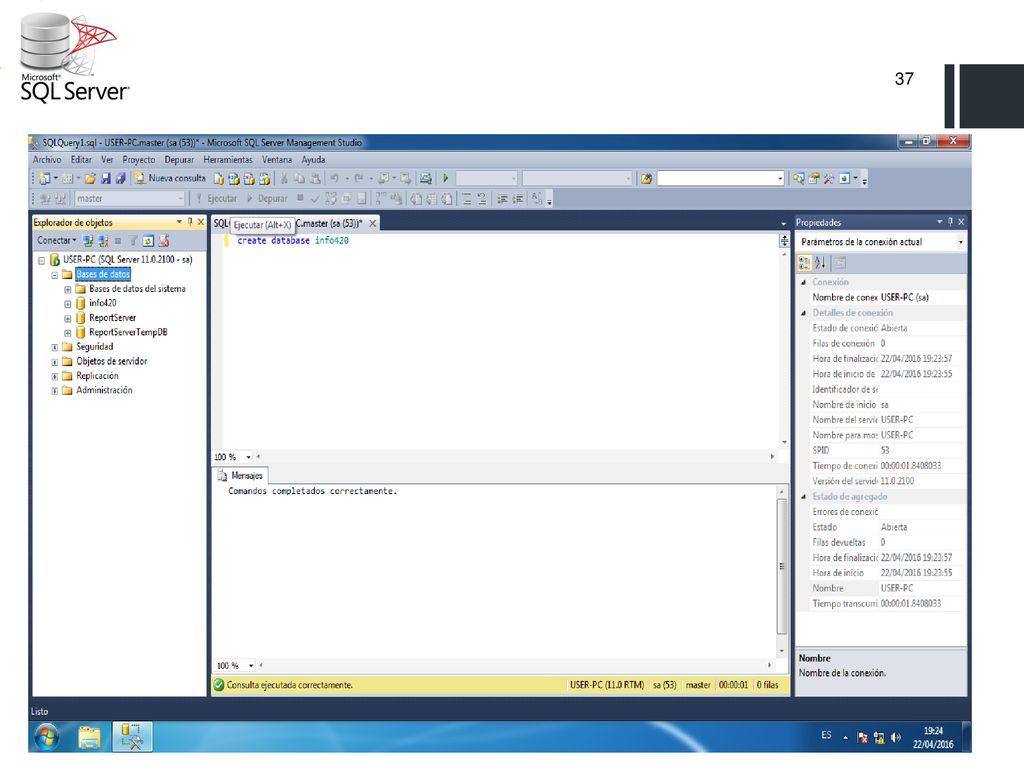
Task: Click the Properties window toolbar icon
Action: point(814,178)
